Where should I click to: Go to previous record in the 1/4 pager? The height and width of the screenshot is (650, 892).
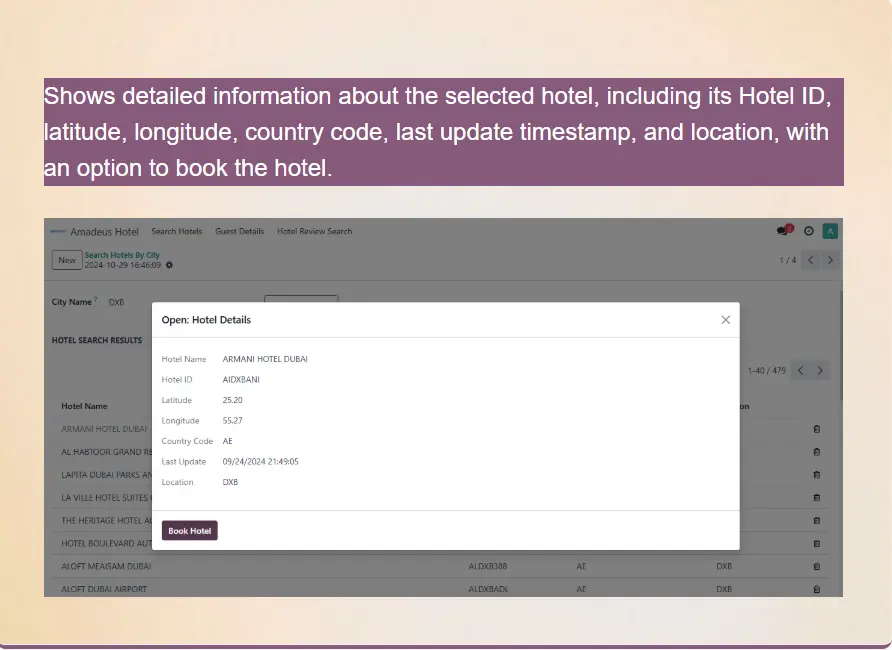811,260
